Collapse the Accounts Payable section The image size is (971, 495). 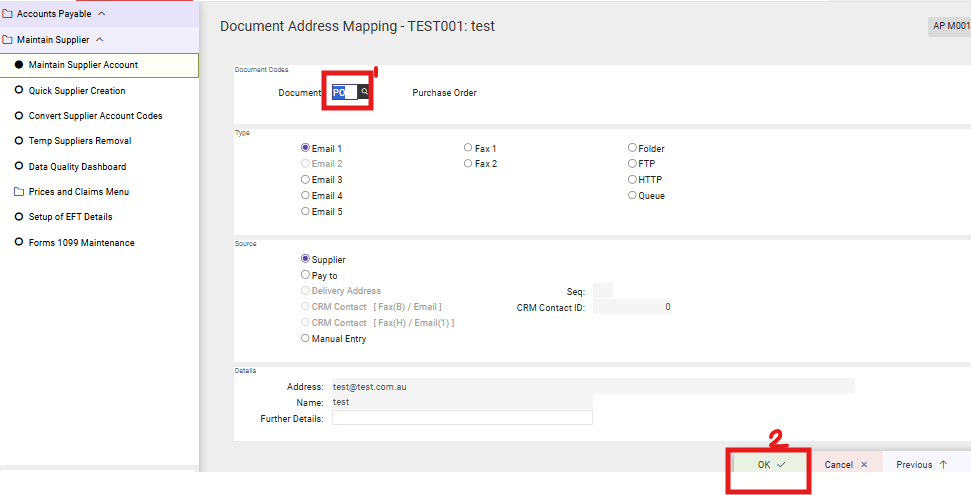101,14
